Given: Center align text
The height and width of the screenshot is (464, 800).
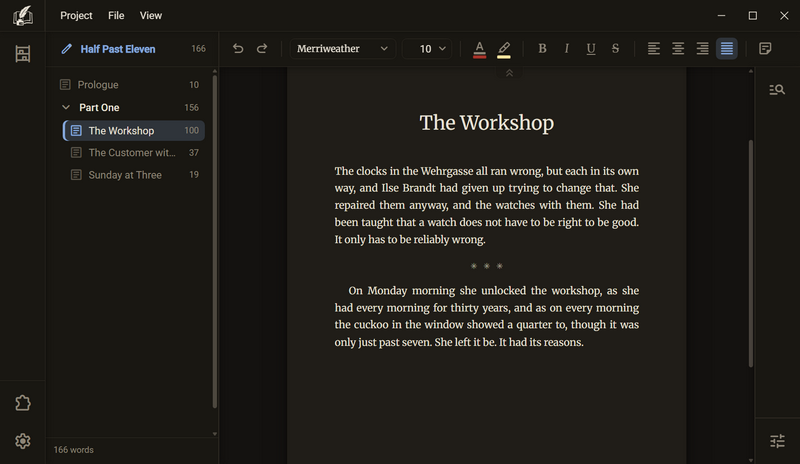Looking at the screenshot, I should 678,48.
